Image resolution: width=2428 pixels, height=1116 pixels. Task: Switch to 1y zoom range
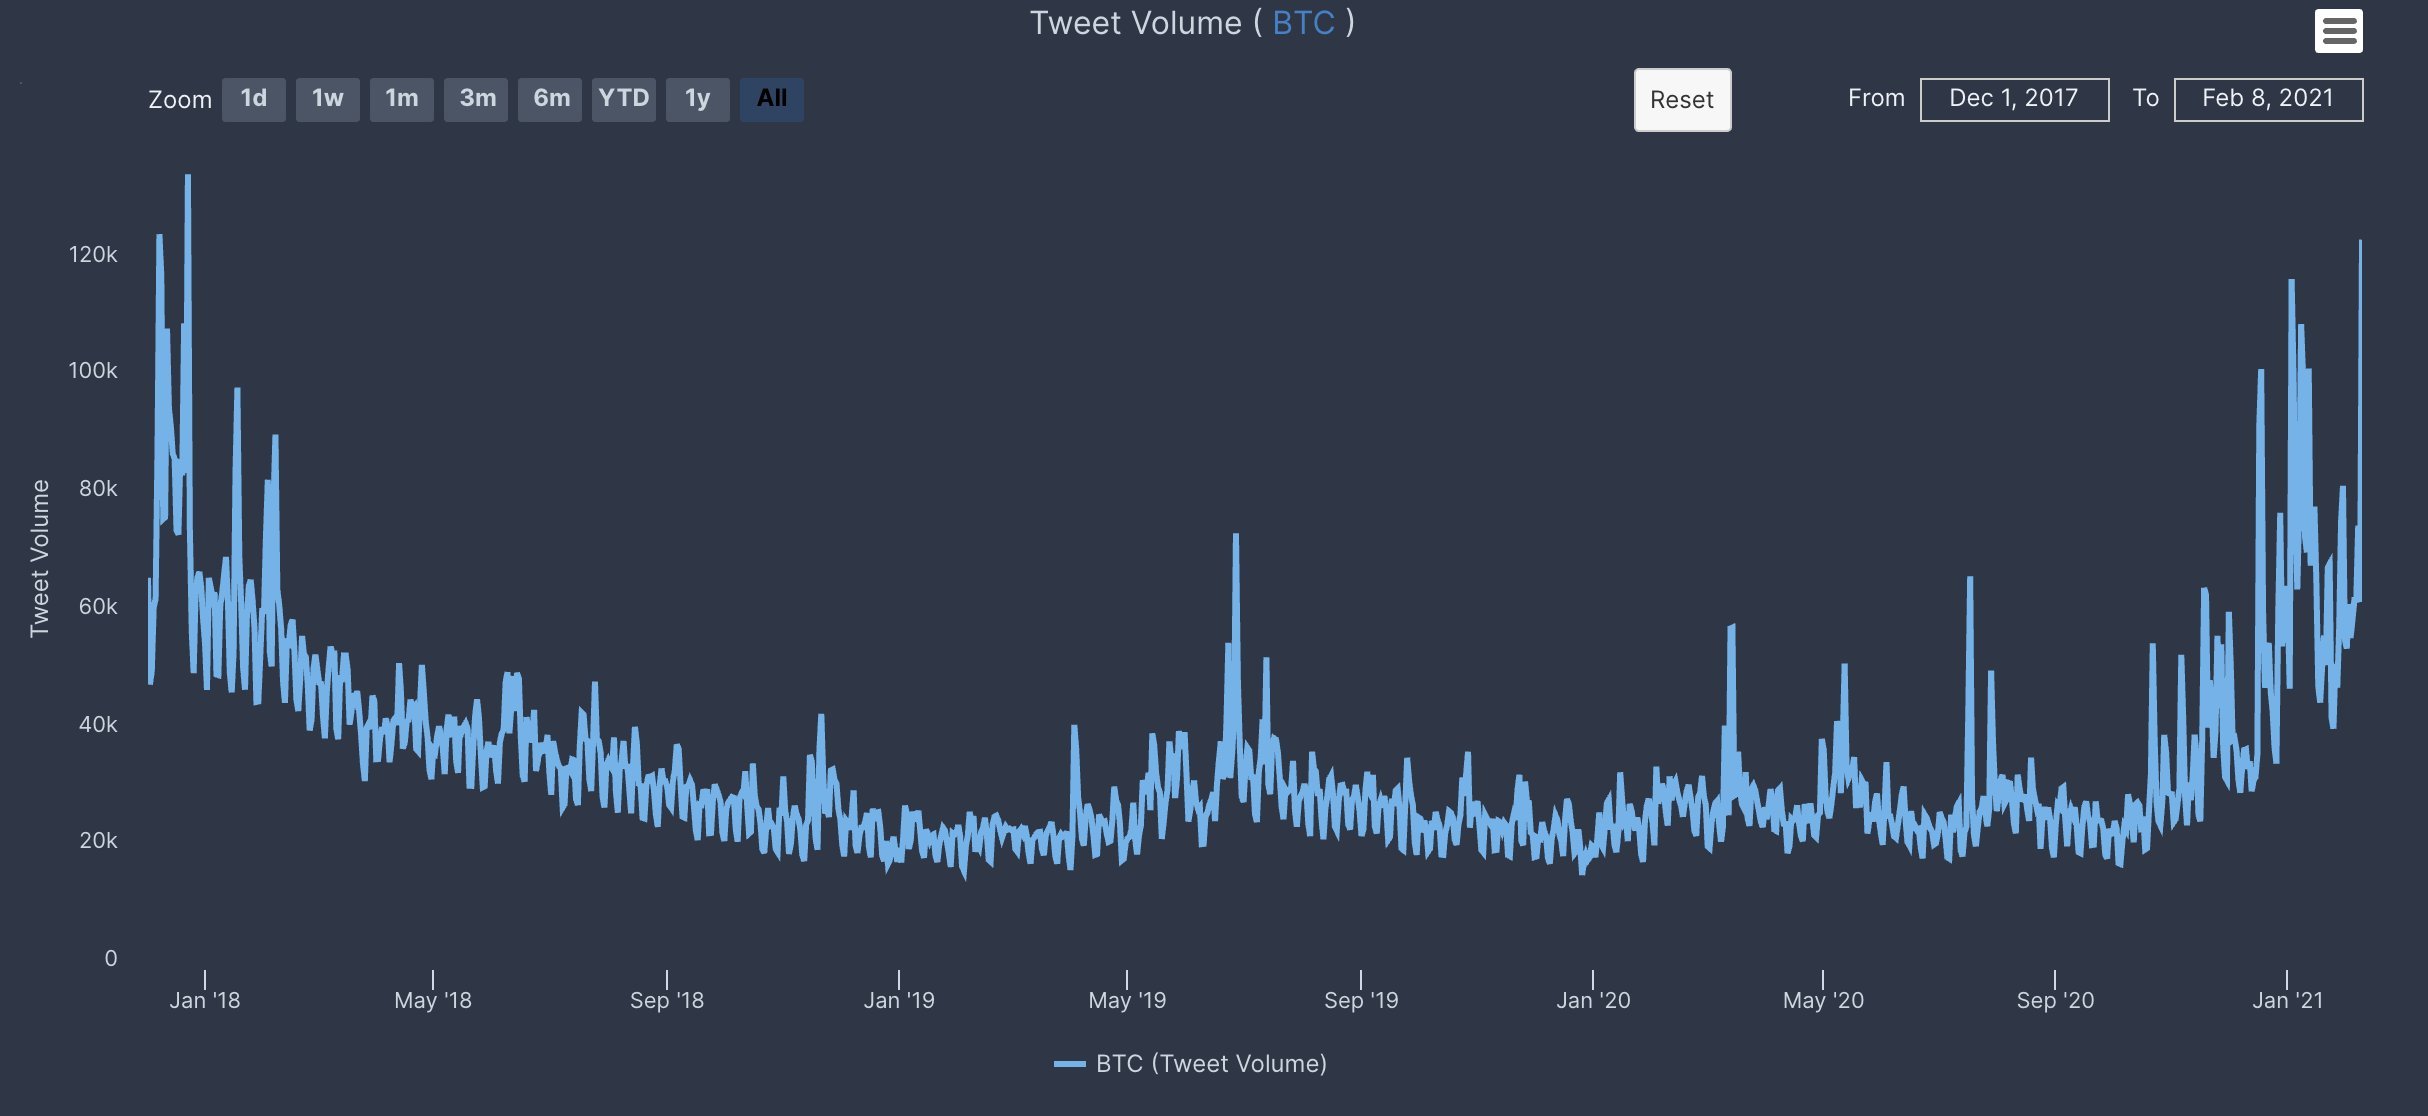click(698, 99)
